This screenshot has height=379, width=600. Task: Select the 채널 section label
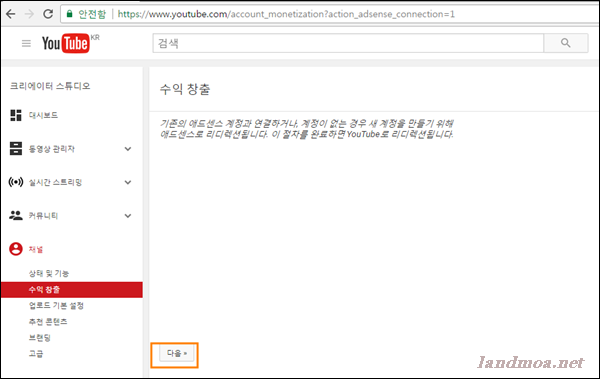pyautogui.click(x=36, y=249)
